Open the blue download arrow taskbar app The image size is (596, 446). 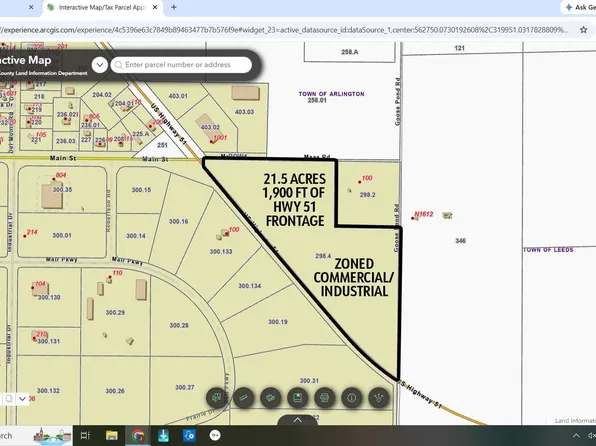click(163, 435)
